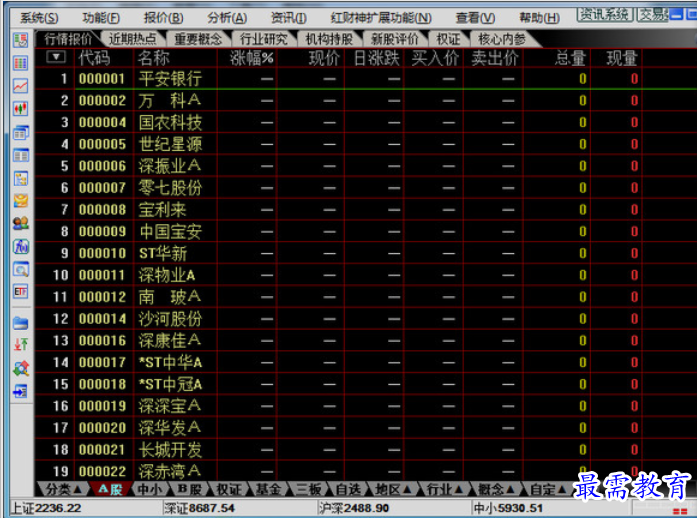Open the table header dropdown arrow box

click(56, 57)
